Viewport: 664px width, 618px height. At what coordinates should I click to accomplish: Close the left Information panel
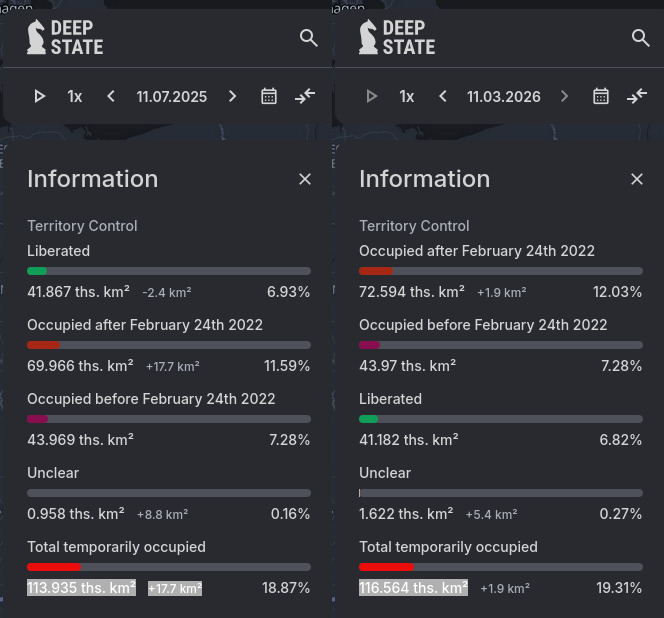point(305,179)
